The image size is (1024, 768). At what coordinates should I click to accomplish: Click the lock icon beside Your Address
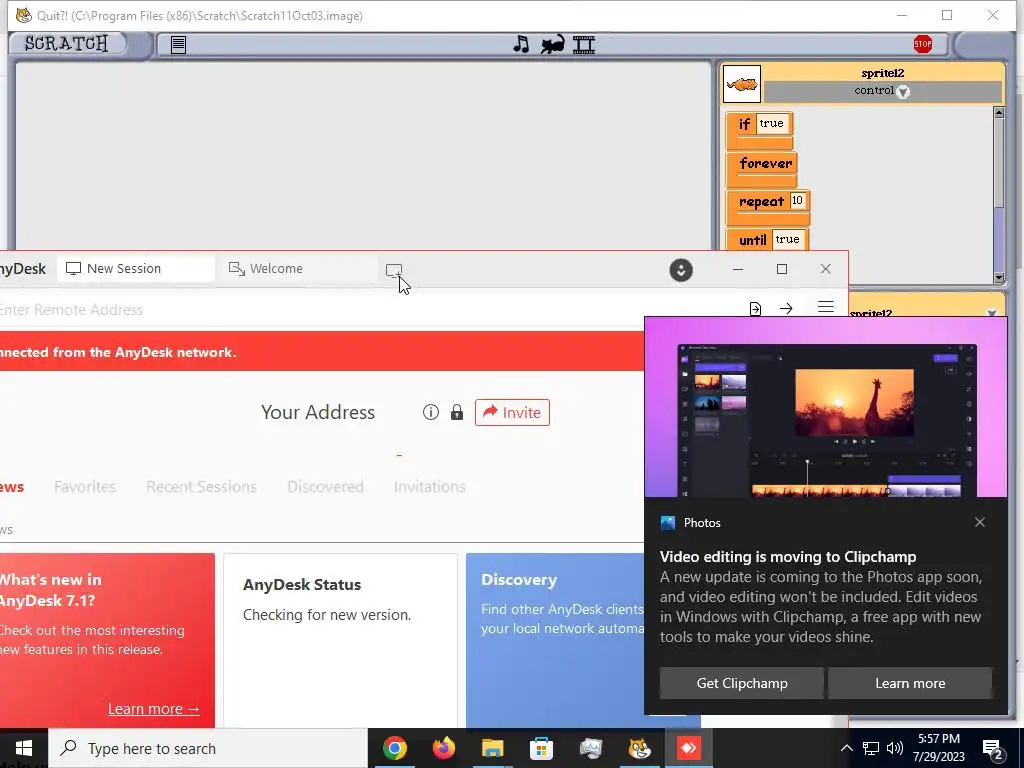(x=457, y=412)
